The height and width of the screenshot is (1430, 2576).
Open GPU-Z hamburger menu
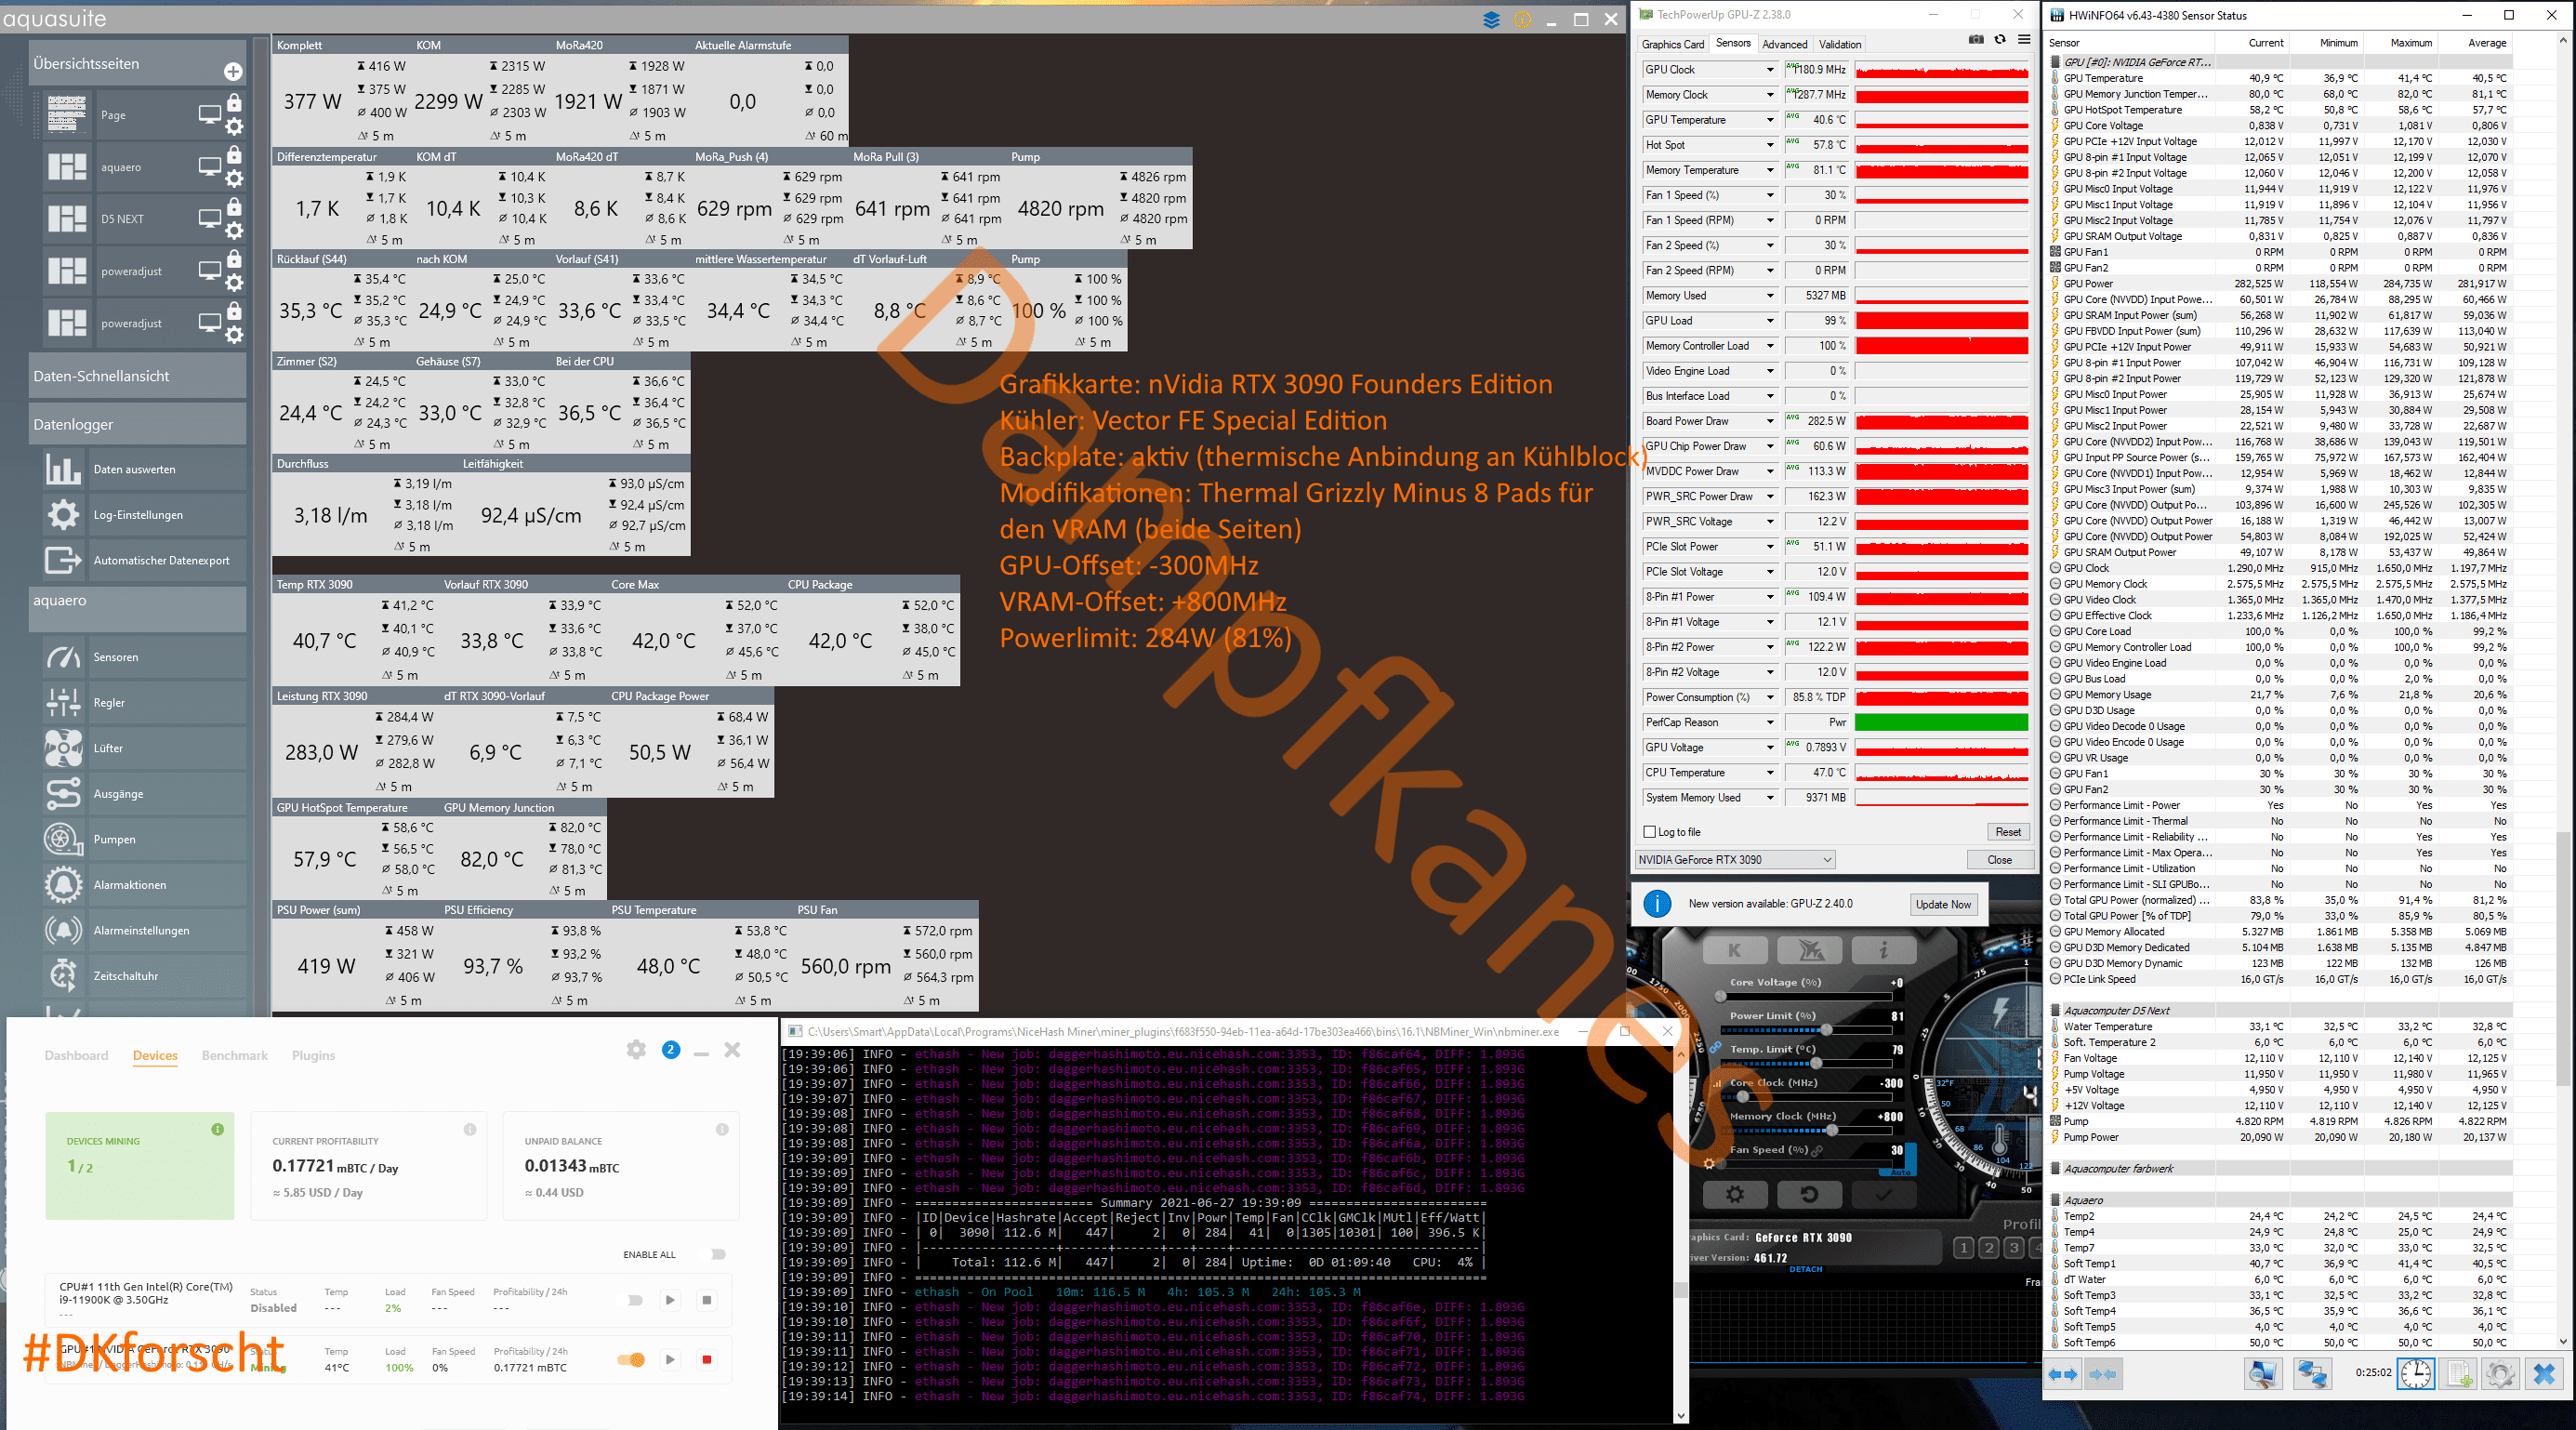[x=2024, y=40]
